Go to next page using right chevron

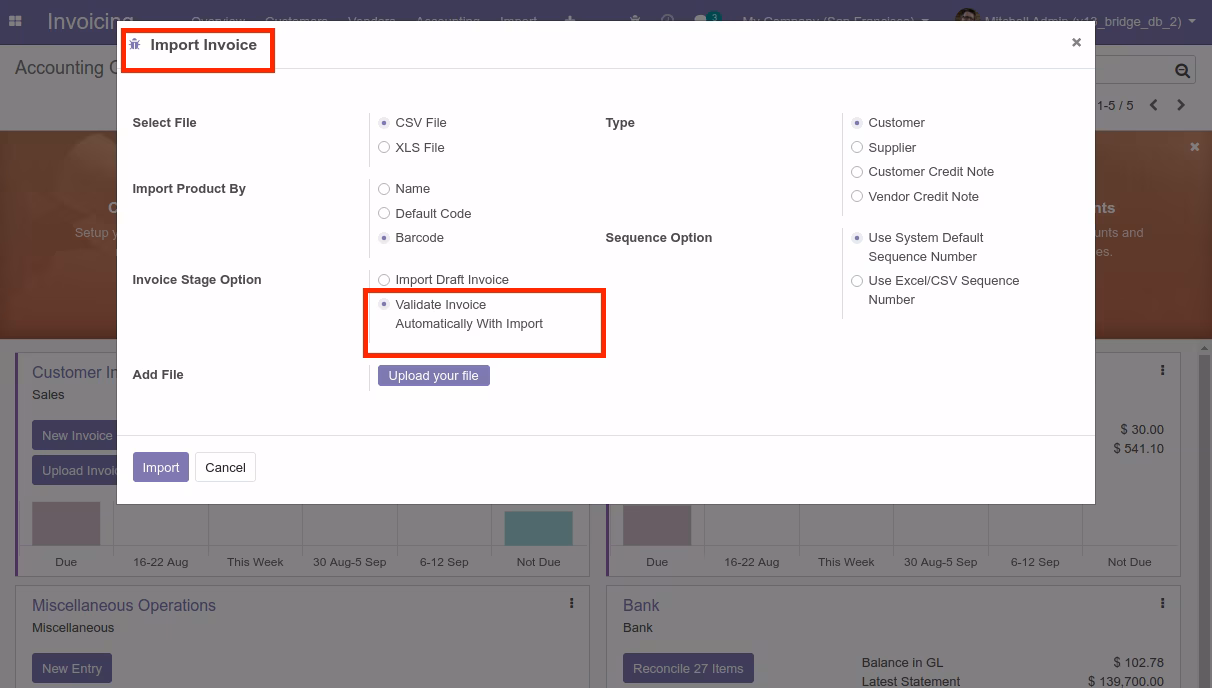pyautogui.click(x=1181, y=105)
